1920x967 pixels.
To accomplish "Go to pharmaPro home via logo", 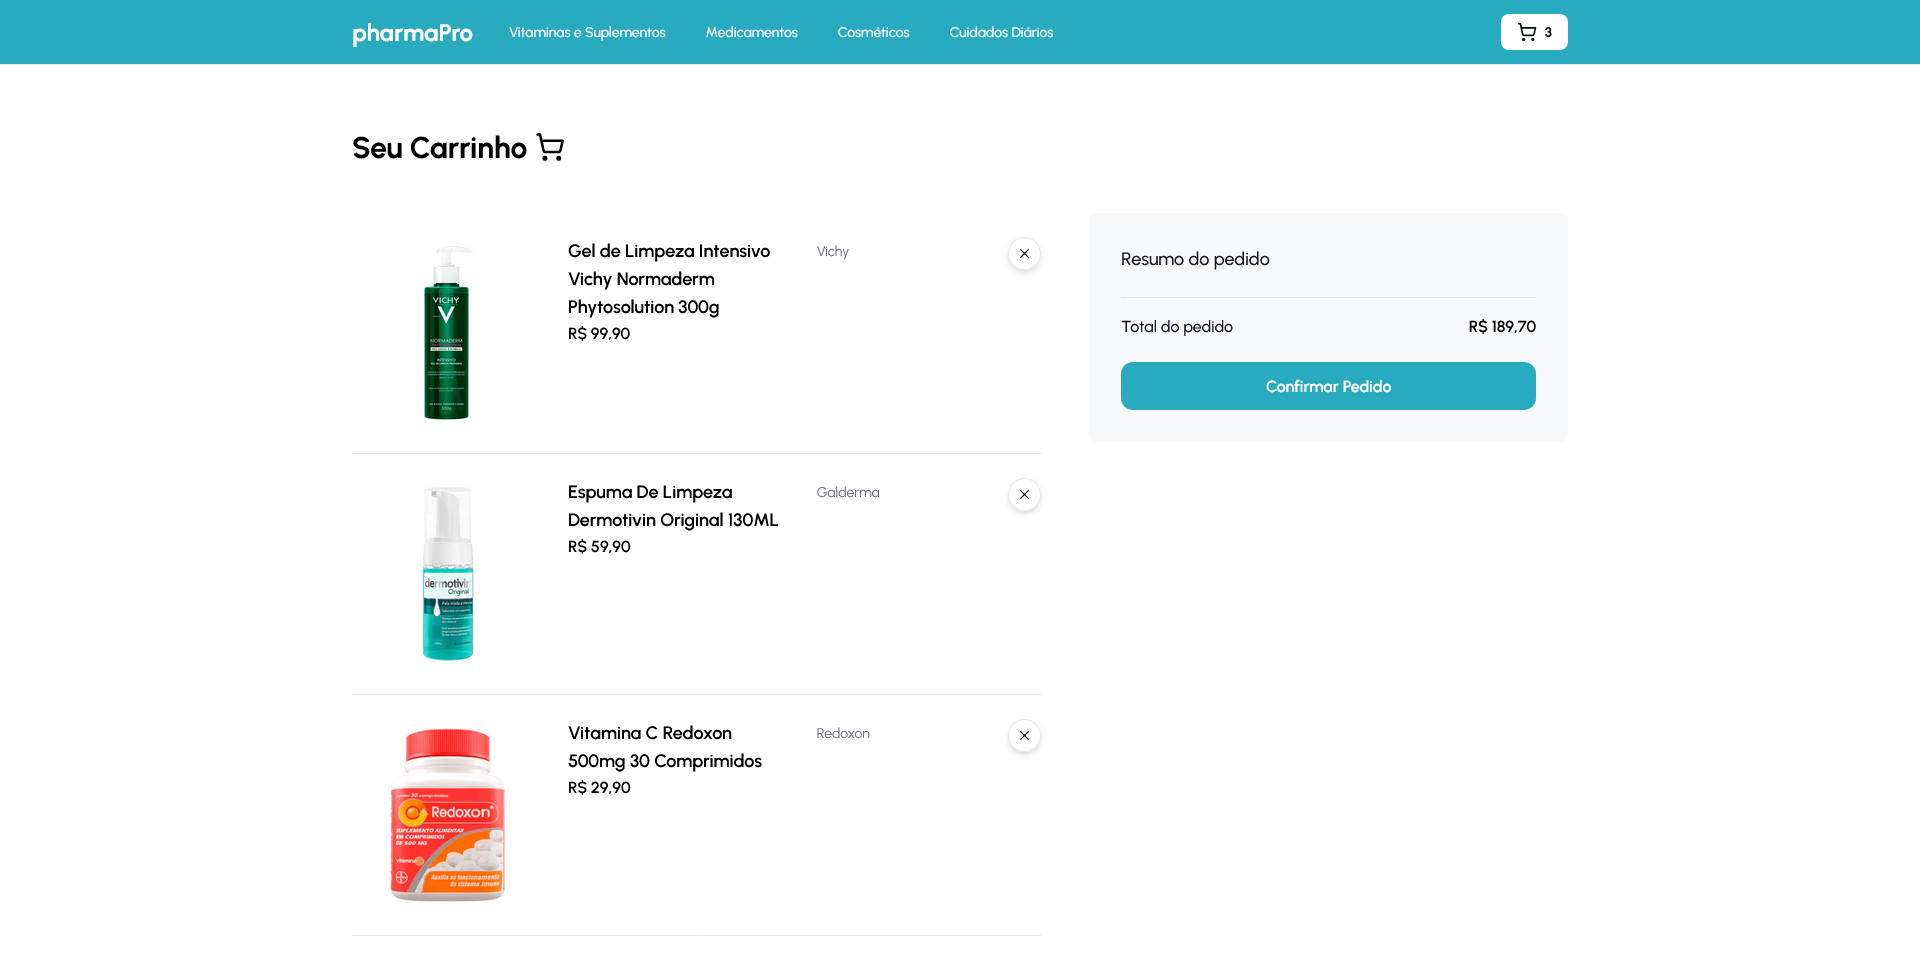I will point(412,33).
